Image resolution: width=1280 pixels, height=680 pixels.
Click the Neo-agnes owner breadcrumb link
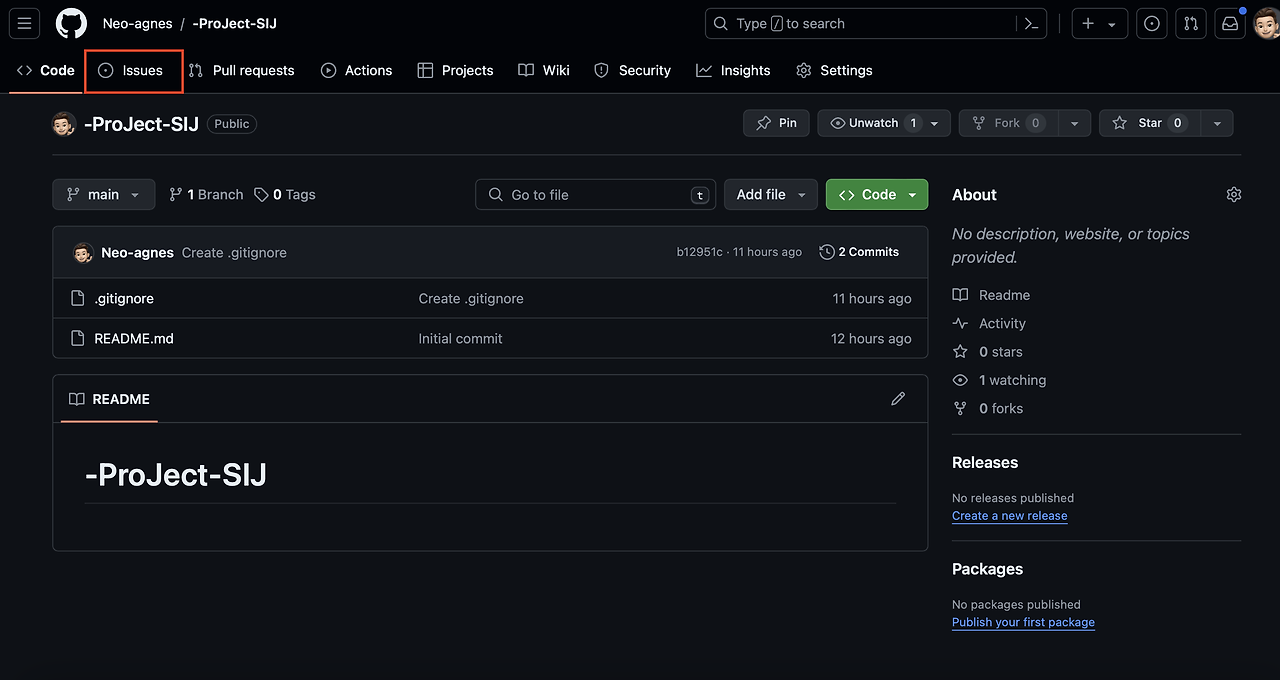point(138,23)
